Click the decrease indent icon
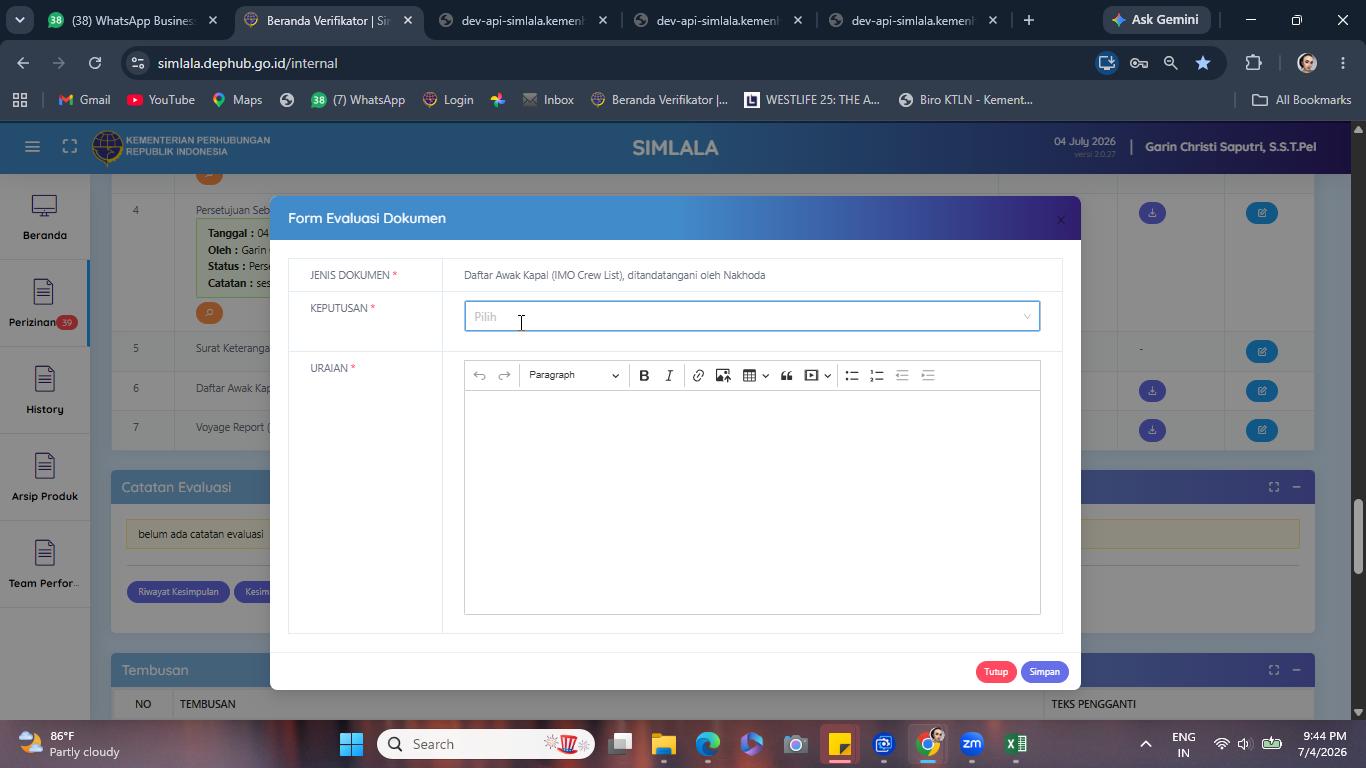Image resolution: width=1366 pixels, height=768 pixels. point(902,375)
